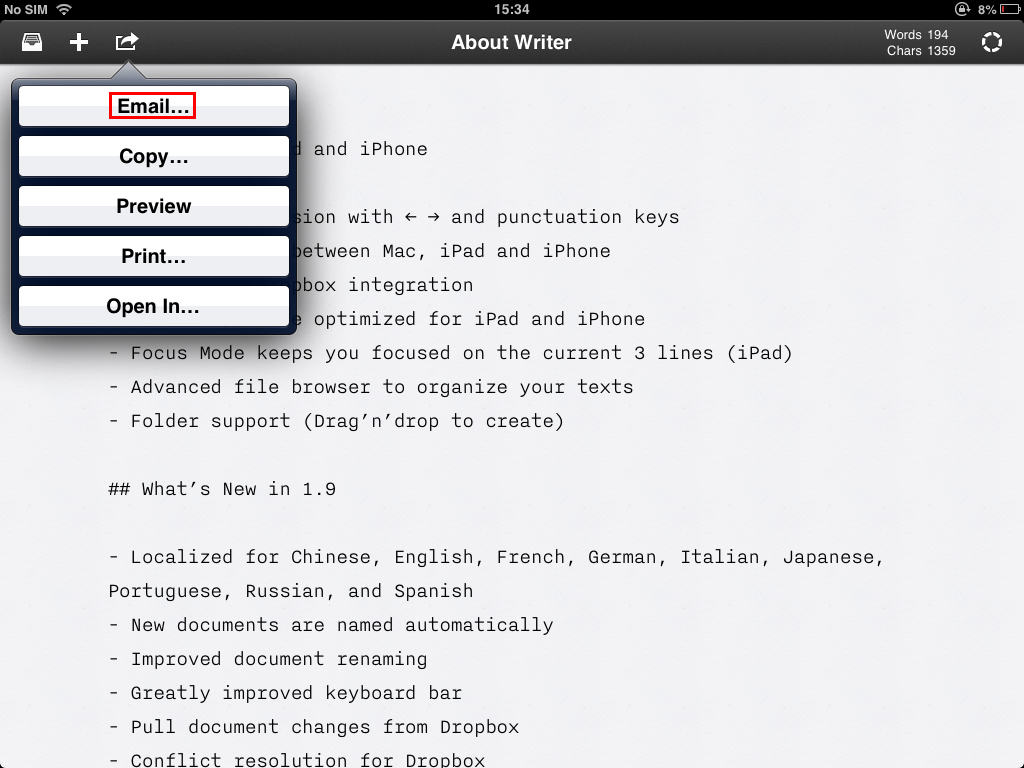Create a new document with the plus icon

click(x=79, y=42)
